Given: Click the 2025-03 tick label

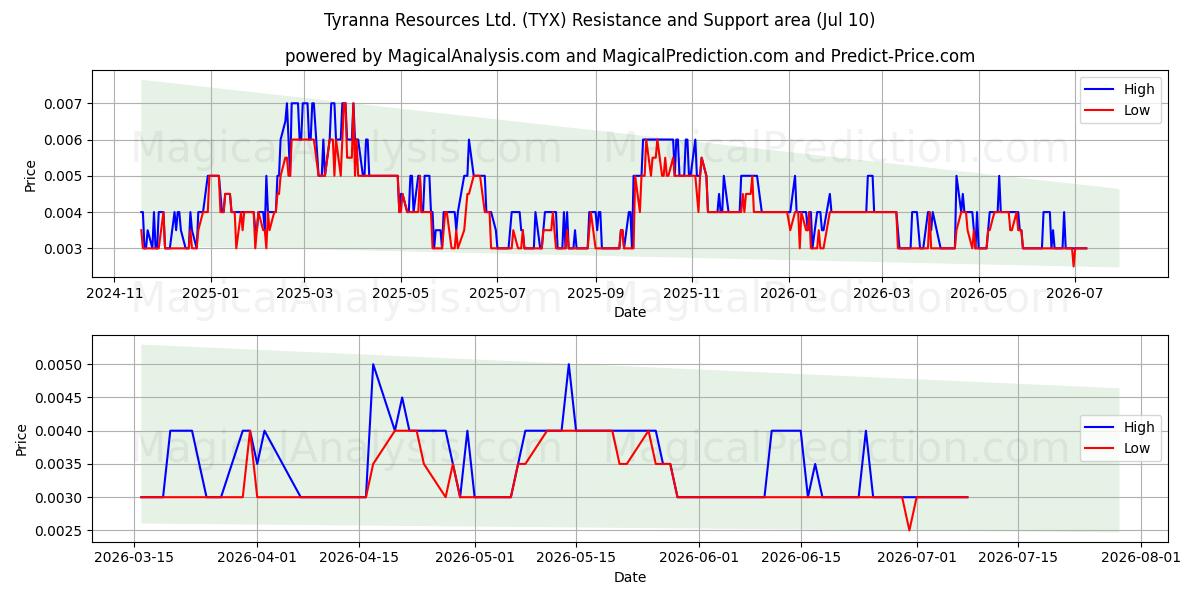Looking at the screenshot, I should pyautogui.click(x=304, y=293).
